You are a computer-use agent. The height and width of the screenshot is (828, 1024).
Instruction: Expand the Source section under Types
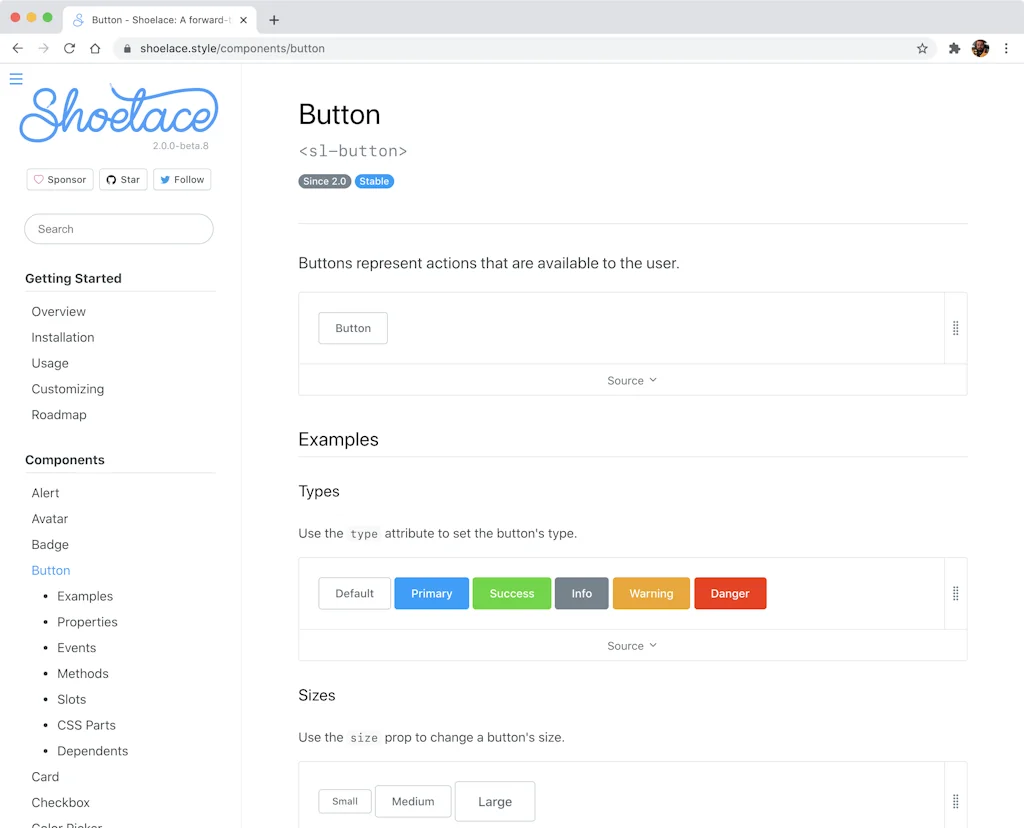632,645
